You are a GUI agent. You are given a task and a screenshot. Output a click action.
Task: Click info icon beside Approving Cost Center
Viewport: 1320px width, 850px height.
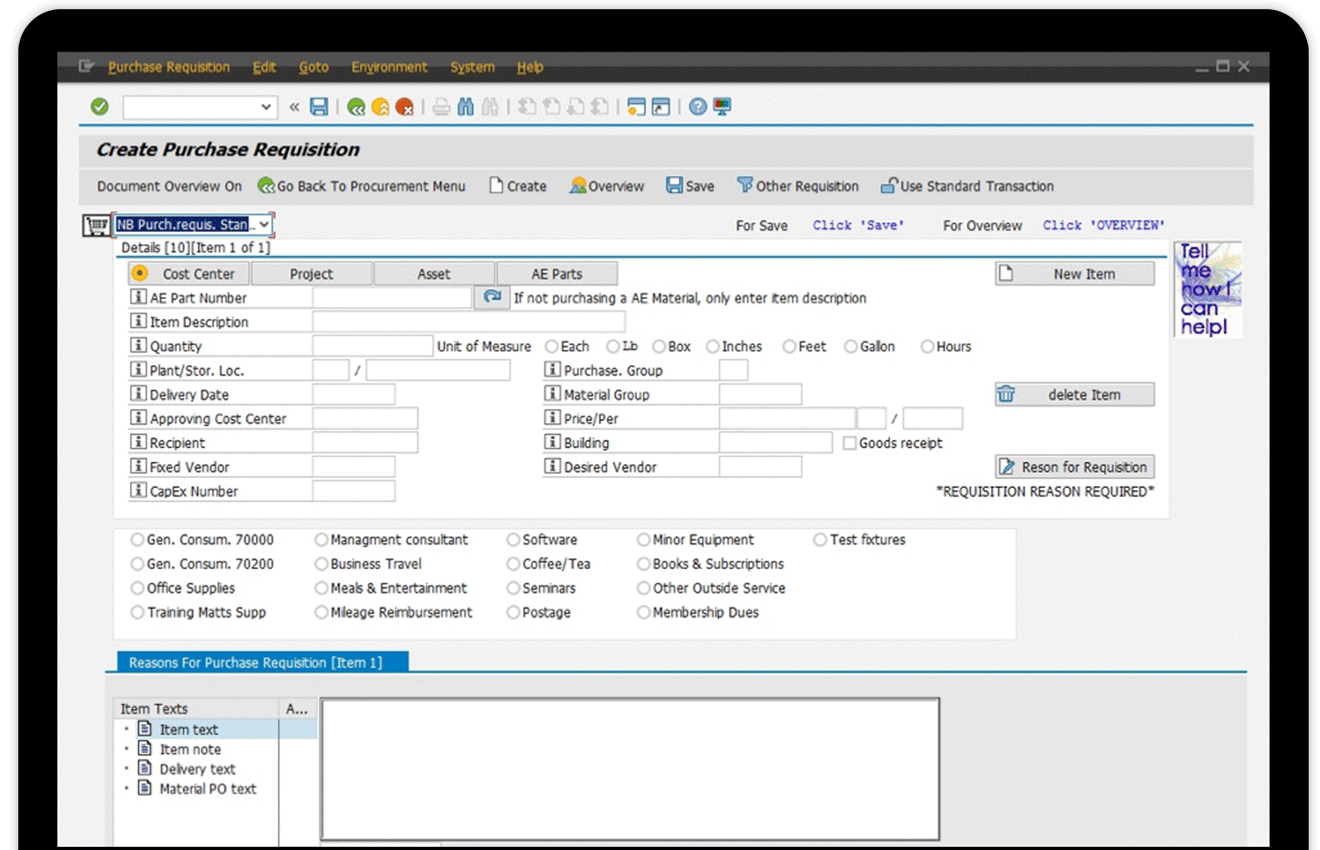point(138,418)
